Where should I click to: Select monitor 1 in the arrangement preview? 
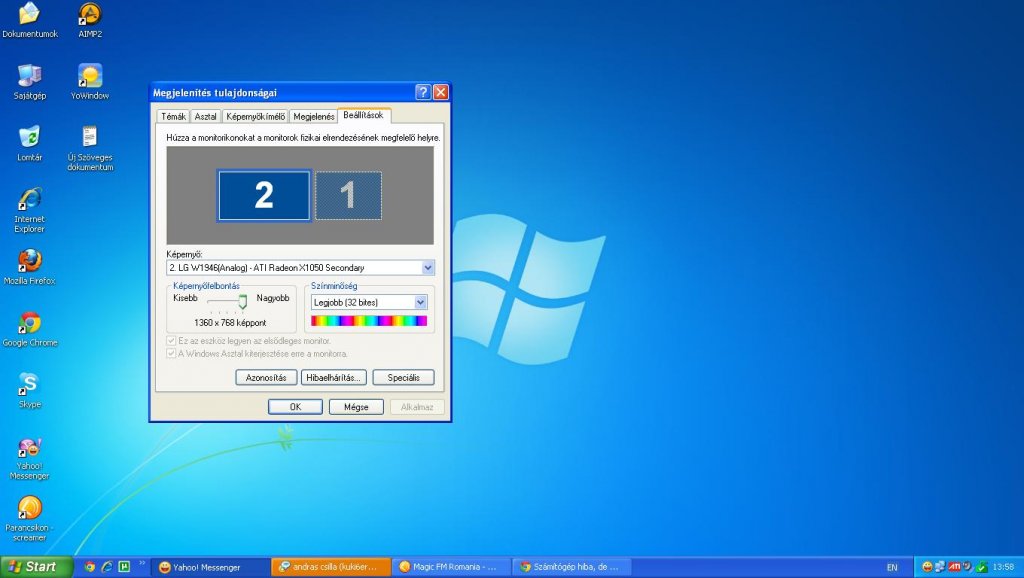[x=348, y=195]
